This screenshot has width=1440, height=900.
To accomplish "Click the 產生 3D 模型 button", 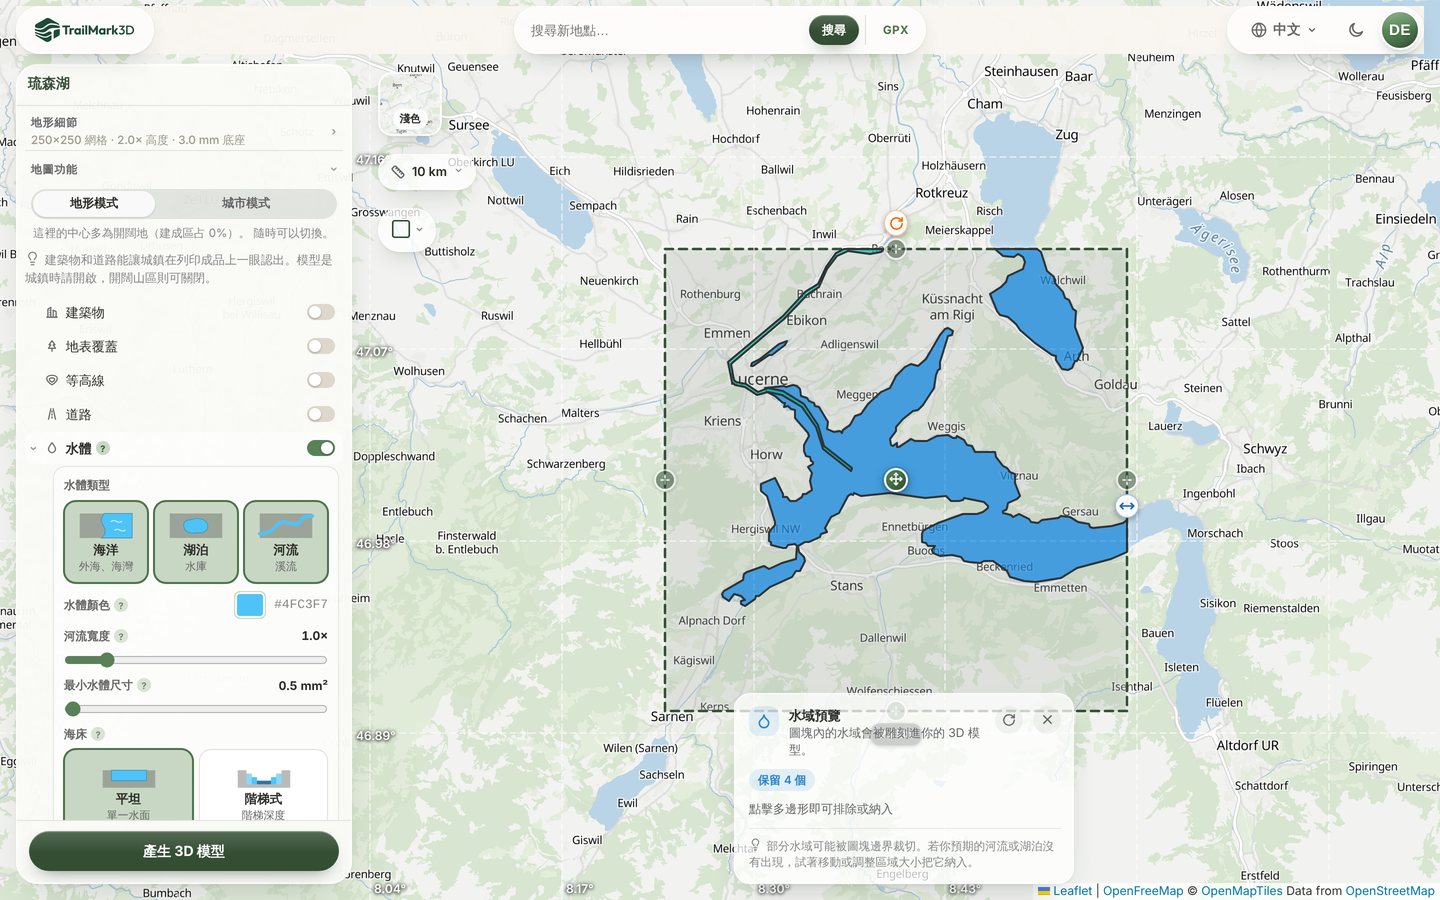I will click(184, 851).
